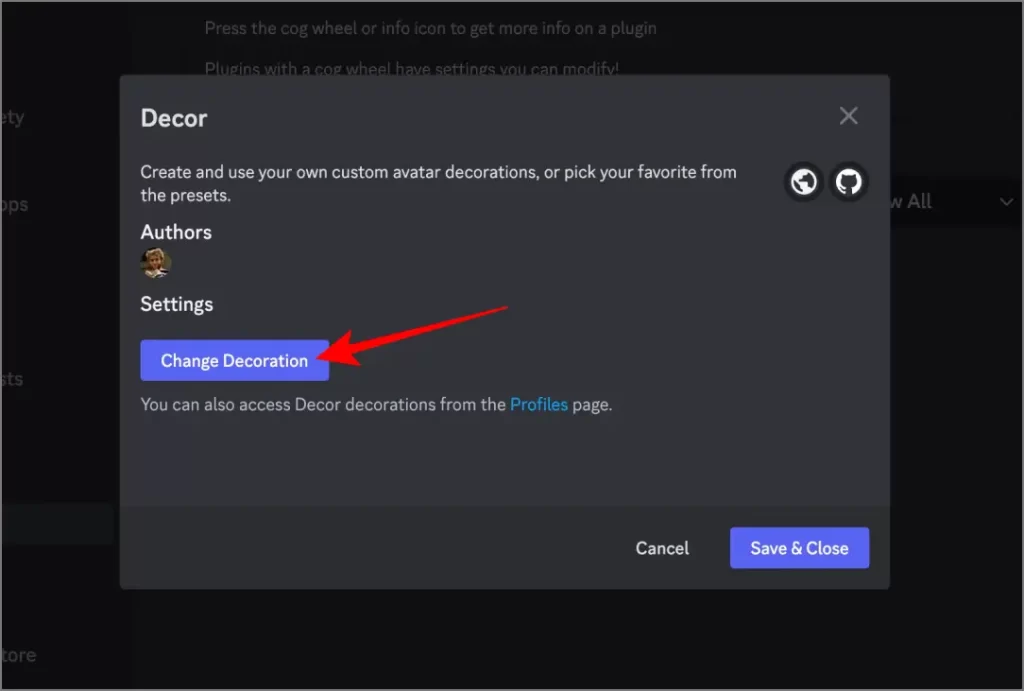Click the Decor dialog title
The image size is (1024, 691).
pyautogui.click(x=174, y=118)
